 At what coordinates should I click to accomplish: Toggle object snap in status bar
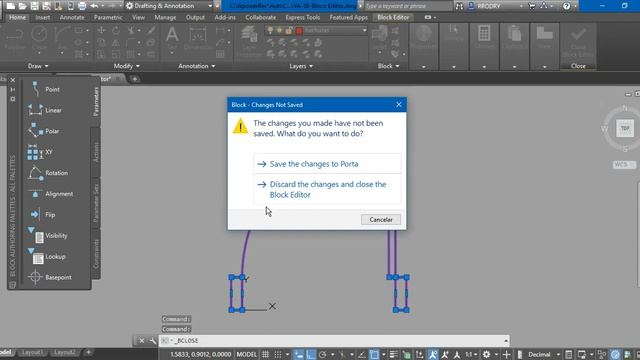[374, 354]
